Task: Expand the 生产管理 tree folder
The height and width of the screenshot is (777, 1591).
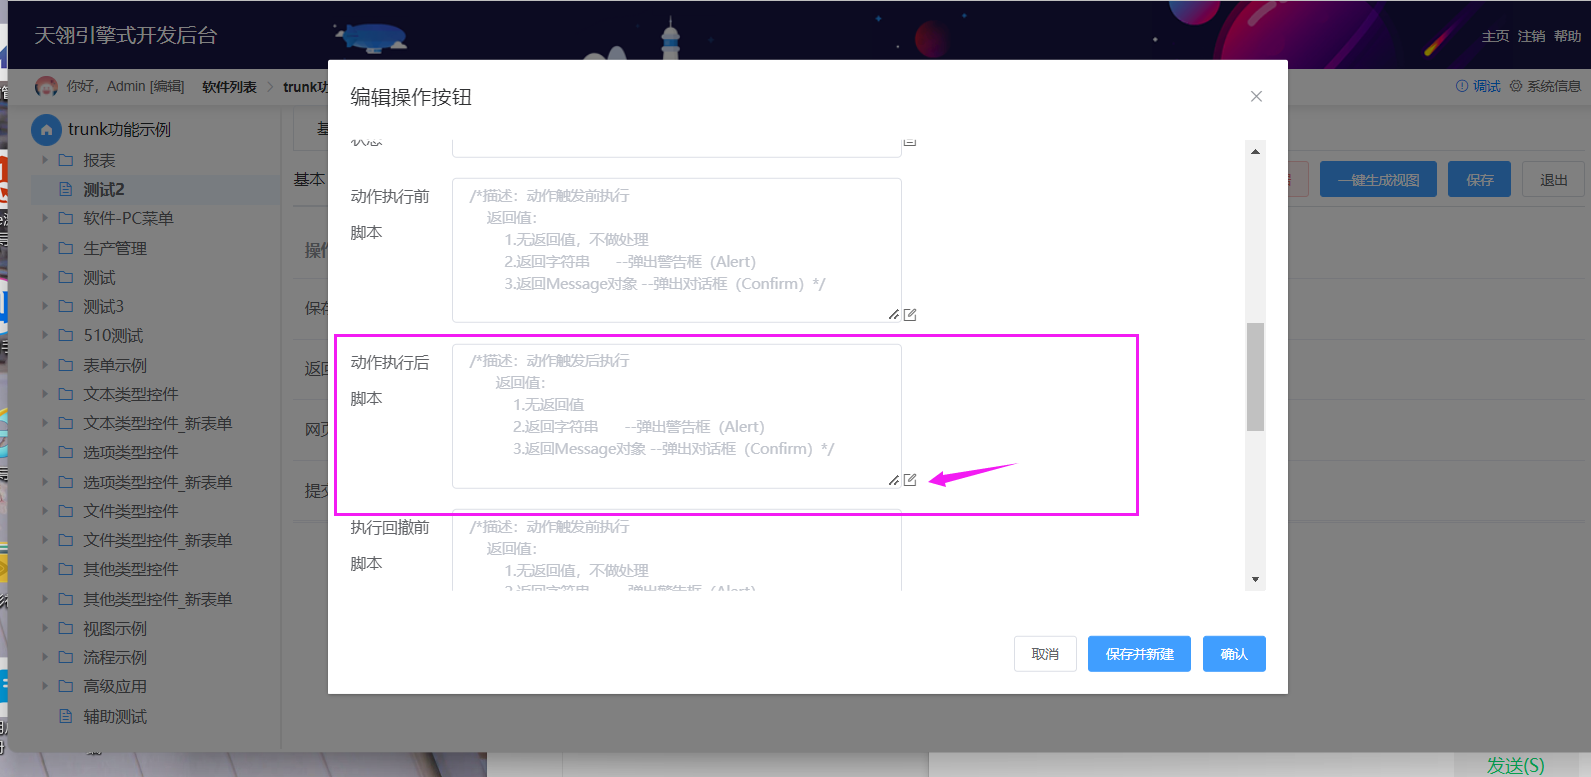Action: (44, 248)
